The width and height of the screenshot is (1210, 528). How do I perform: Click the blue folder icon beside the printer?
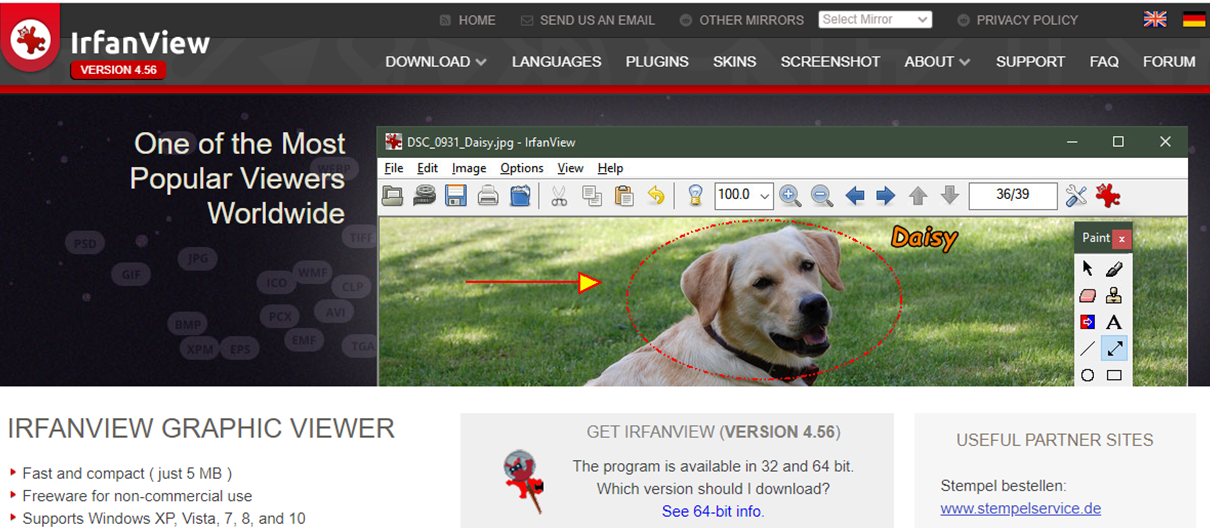(520, 195)
